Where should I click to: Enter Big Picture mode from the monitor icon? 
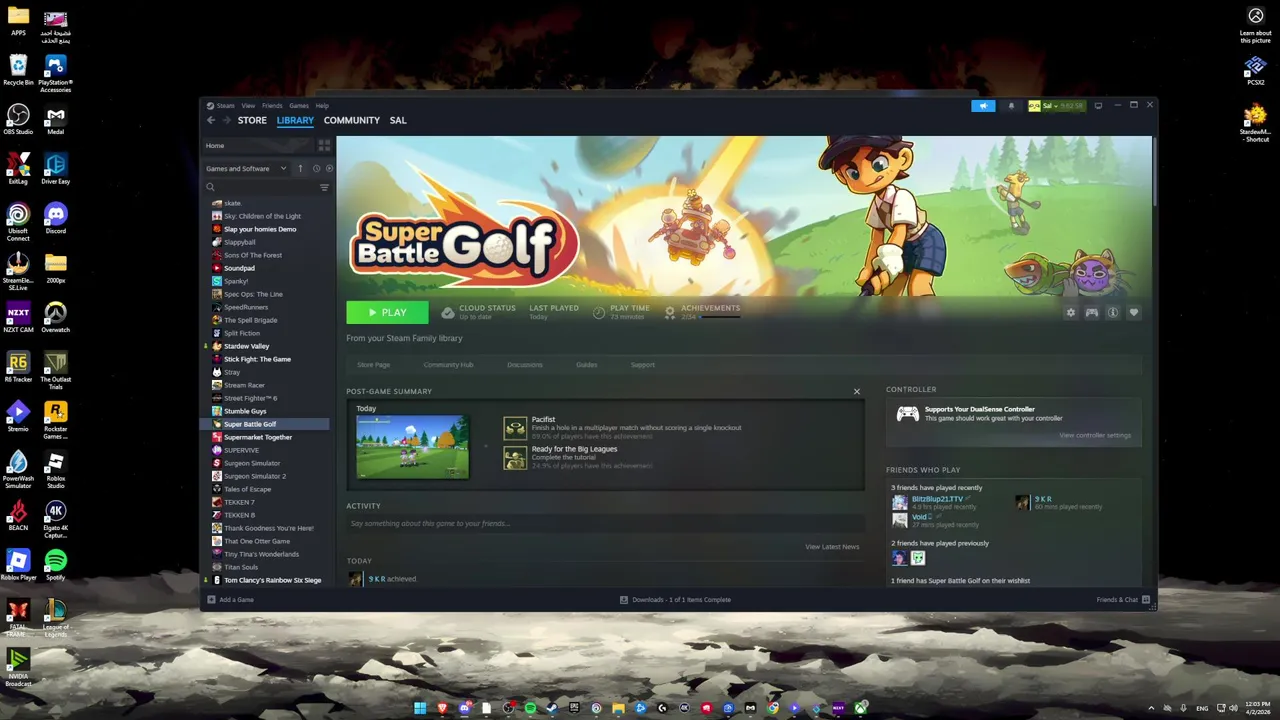tap(1098, 105)
